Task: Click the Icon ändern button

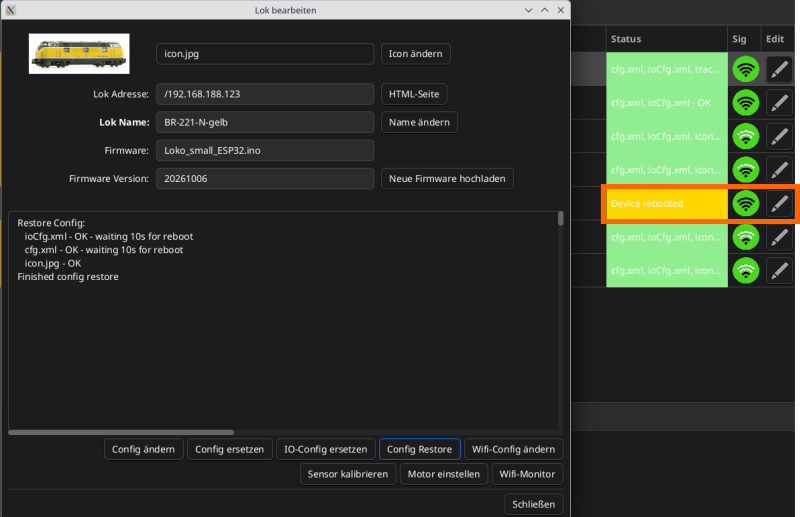Action: 415,54
